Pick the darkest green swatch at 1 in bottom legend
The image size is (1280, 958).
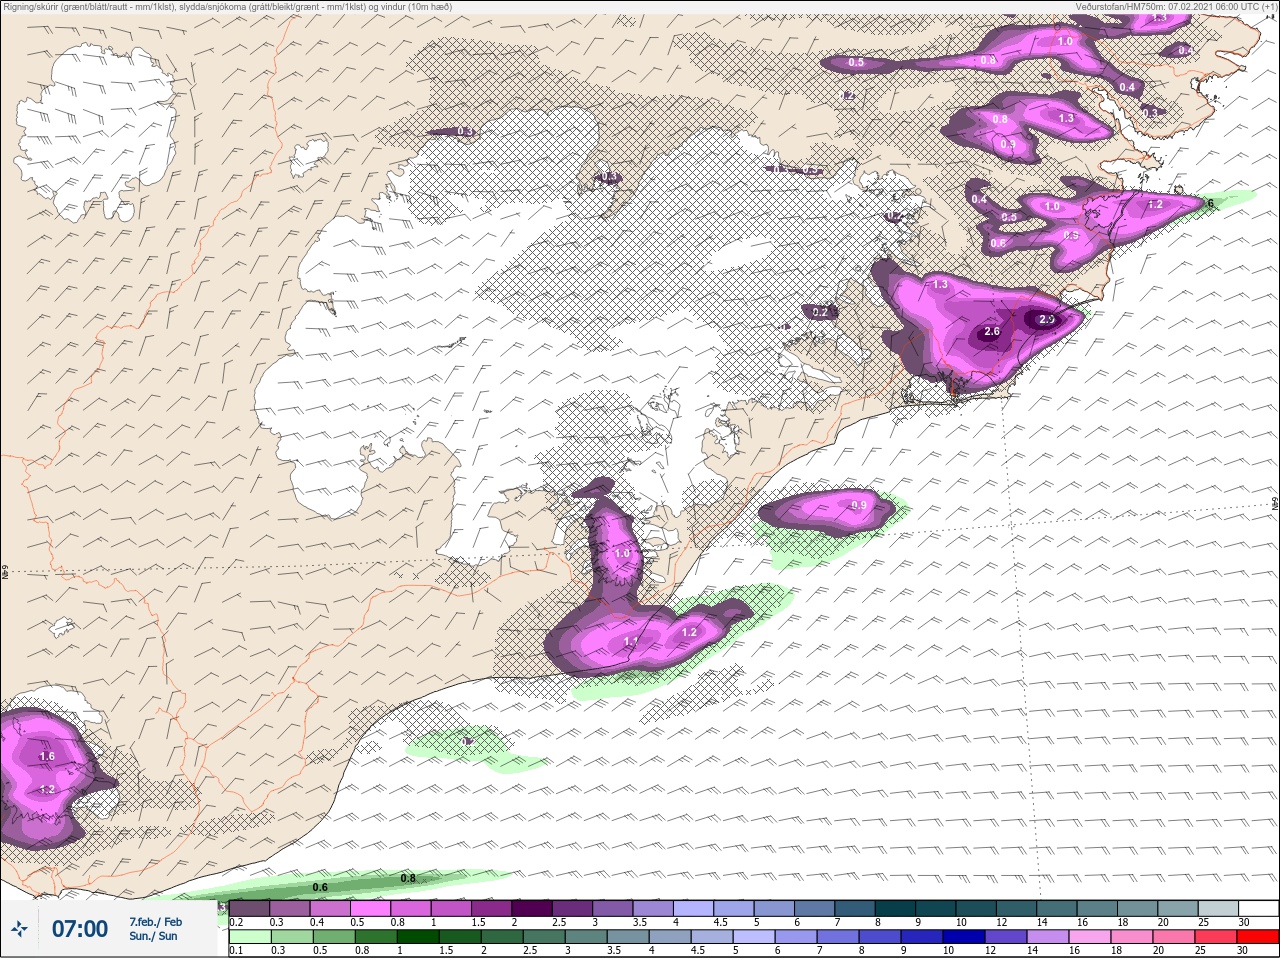(x=417, y=936)
